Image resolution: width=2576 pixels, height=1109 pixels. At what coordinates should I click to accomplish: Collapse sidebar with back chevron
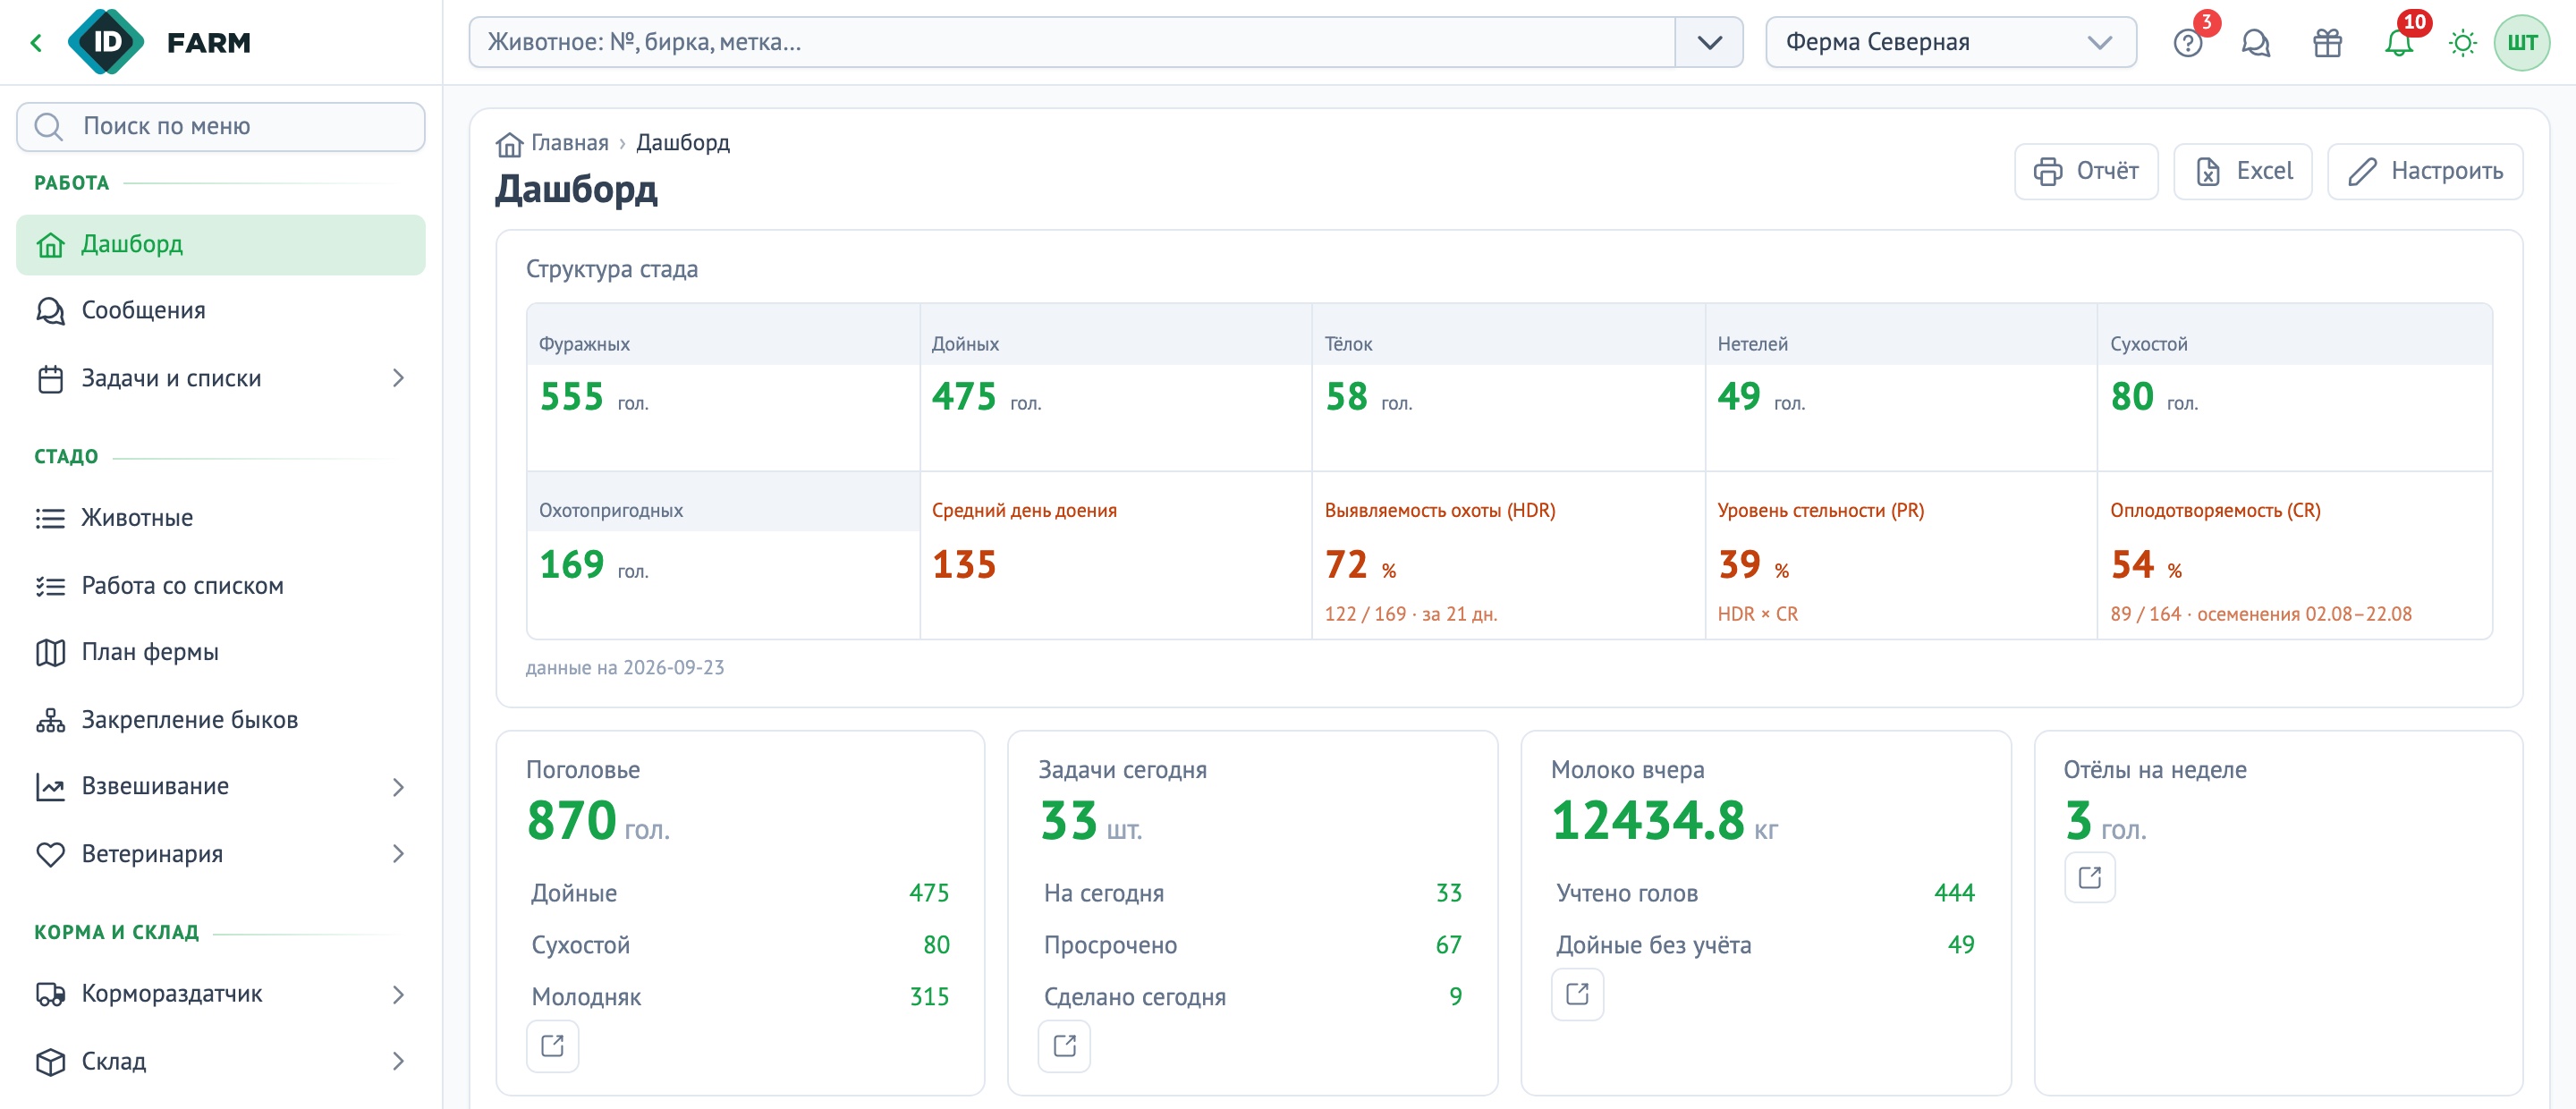[x=37, y=42]
